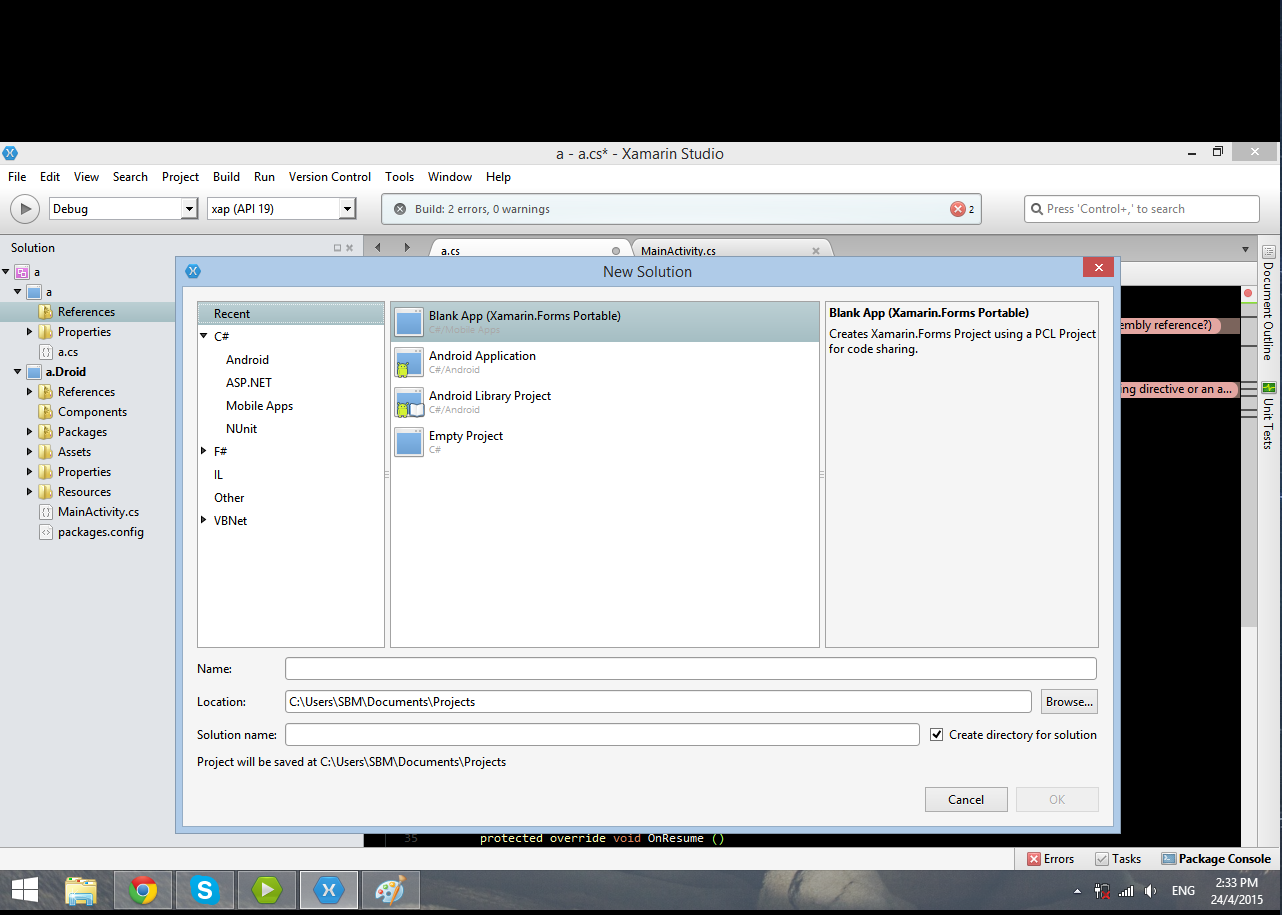Open the document tab list dropdown arrow
This screenshot has width=1282, height=915.
coord(1245,249)
